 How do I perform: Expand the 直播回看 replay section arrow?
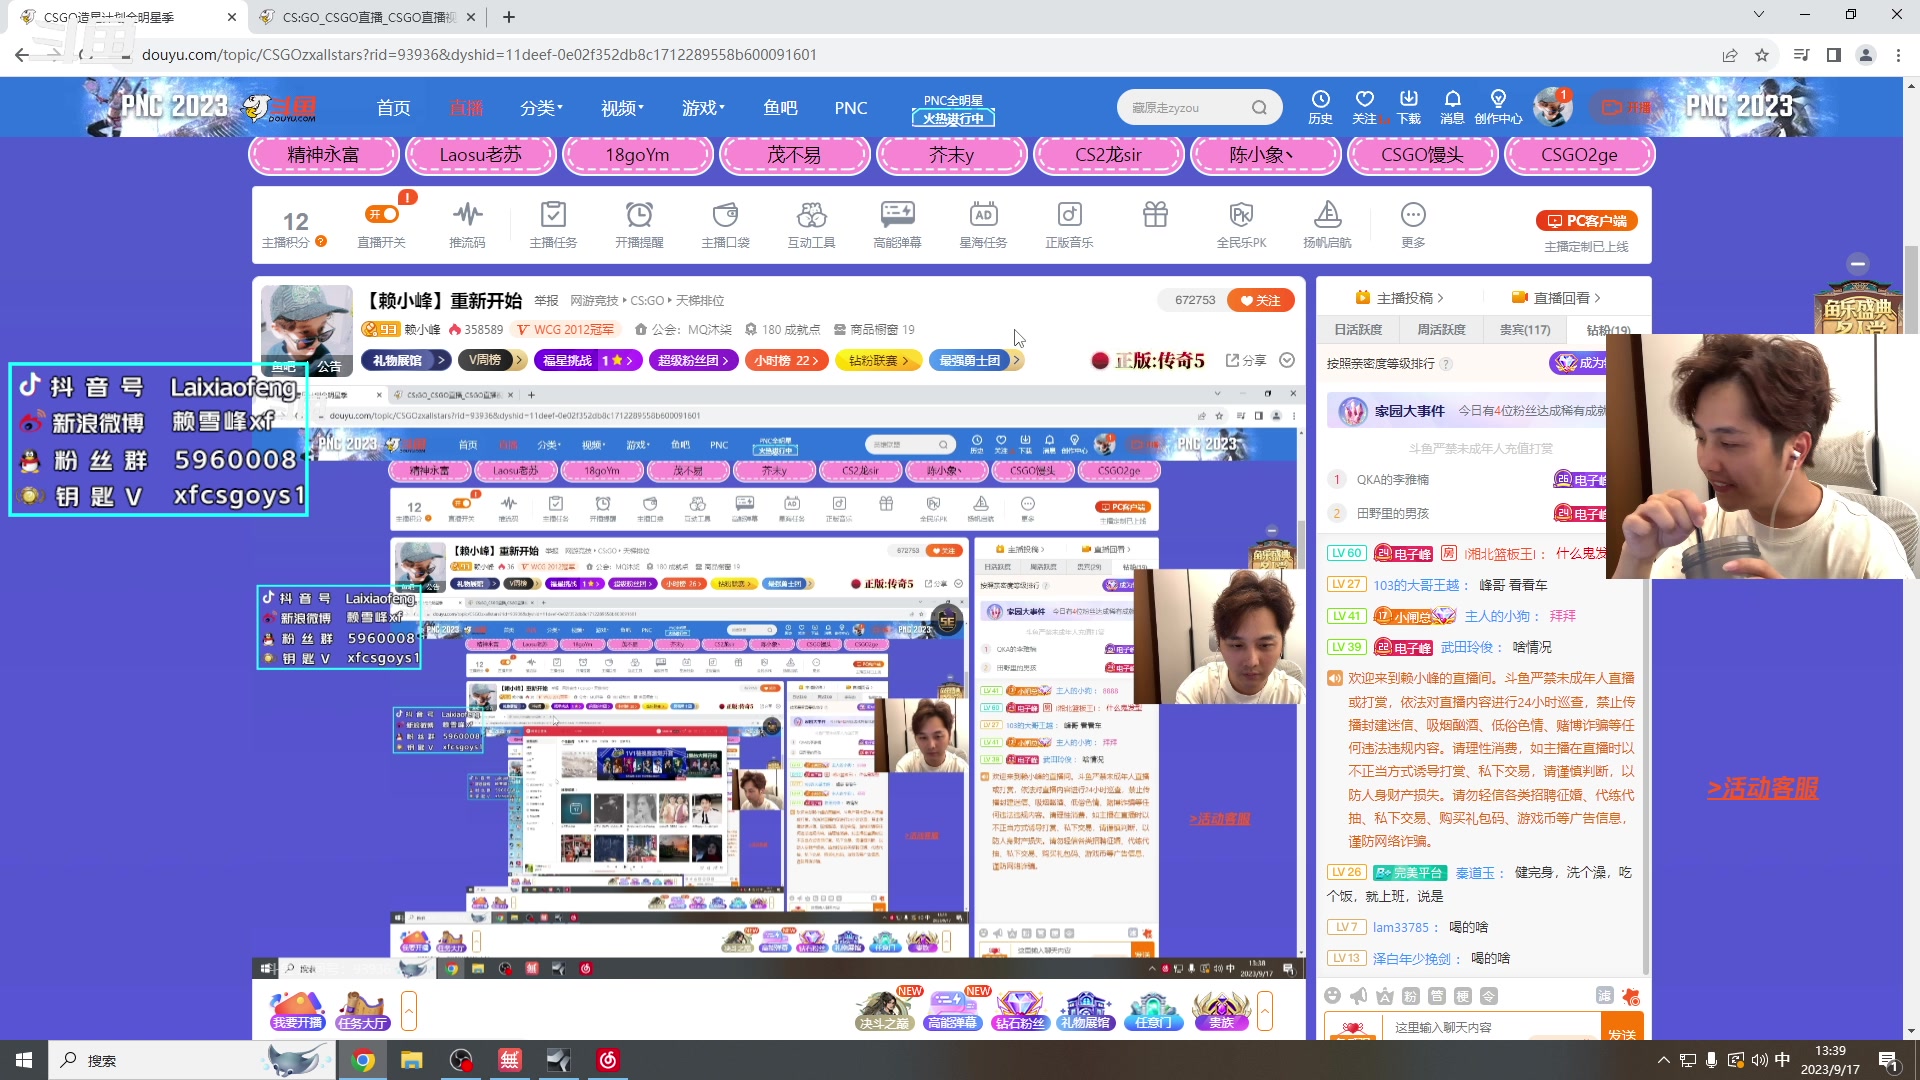click(x=1597, y=298)
